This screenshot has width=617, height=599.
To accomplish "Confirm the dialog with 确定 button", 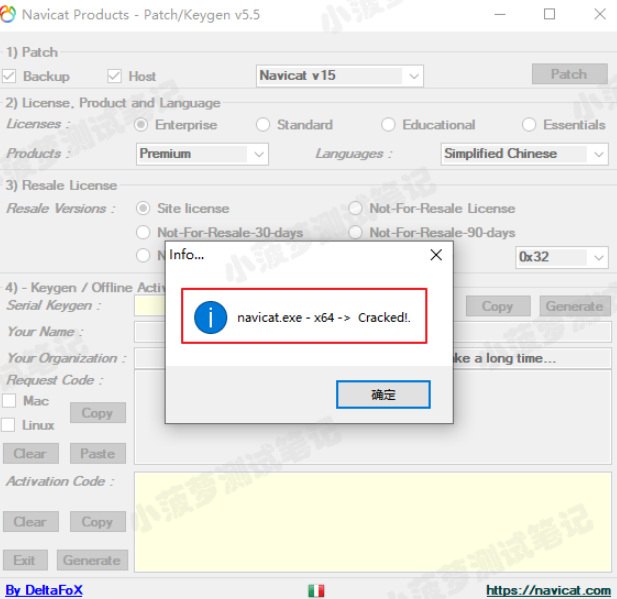I will (x=383, y=394).
